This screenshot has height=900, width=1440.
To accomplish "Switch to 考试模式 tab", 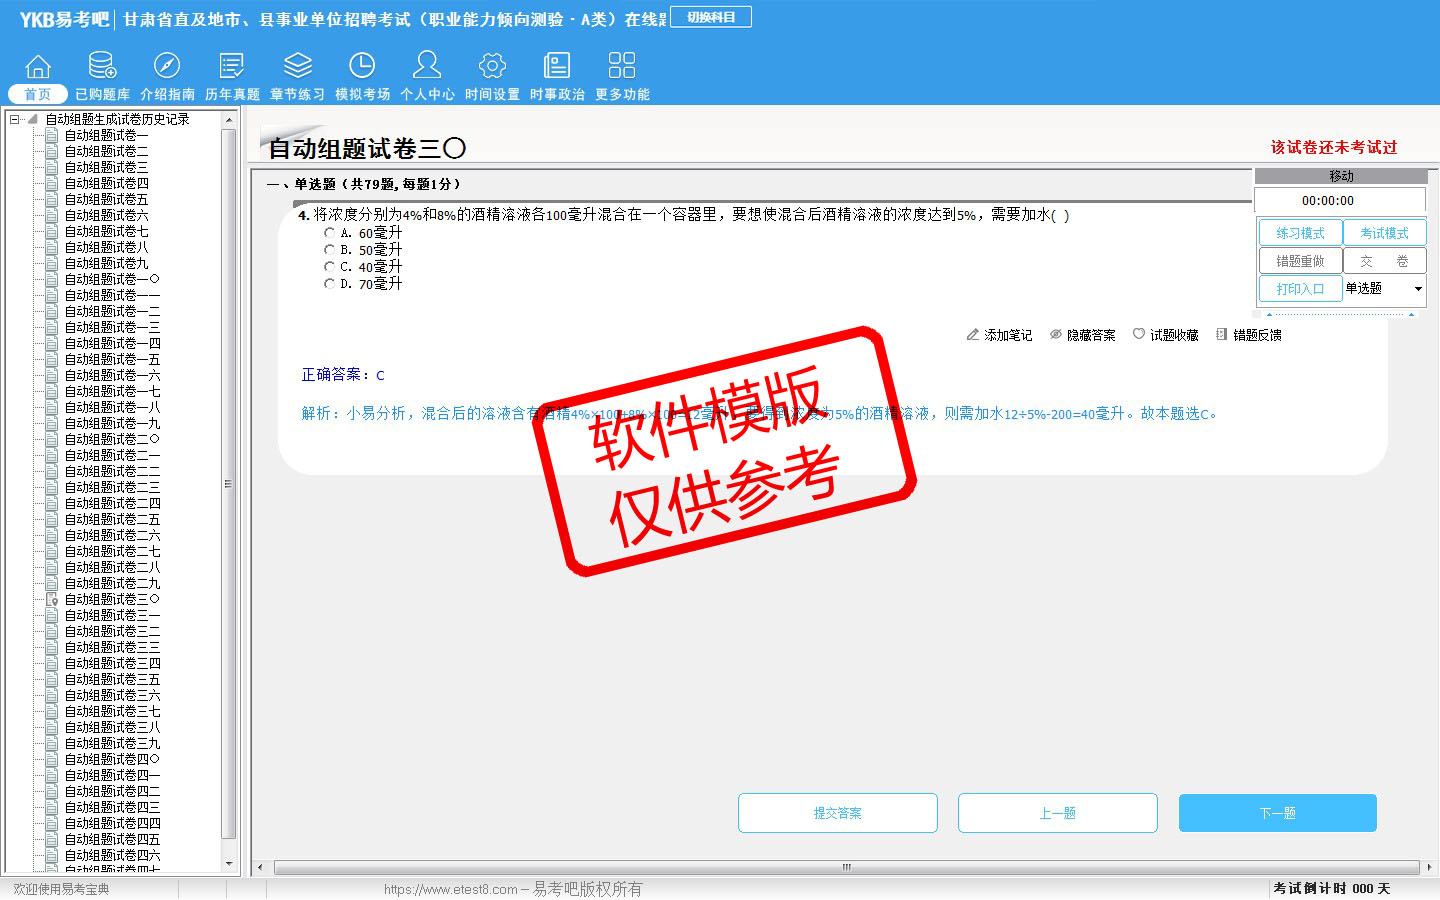I will click(1384, 233).
